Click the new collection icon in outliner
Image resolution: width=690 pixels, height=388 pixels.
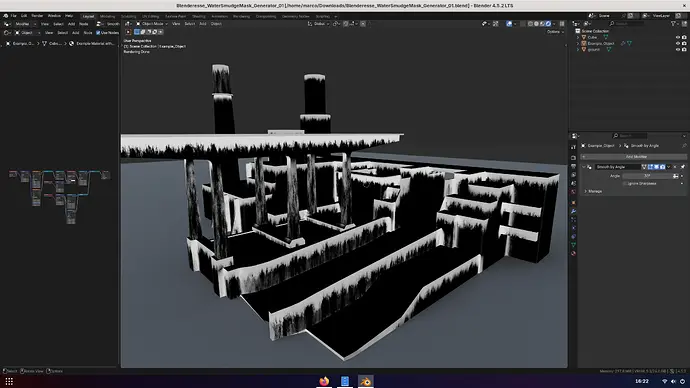coord(684,24)
